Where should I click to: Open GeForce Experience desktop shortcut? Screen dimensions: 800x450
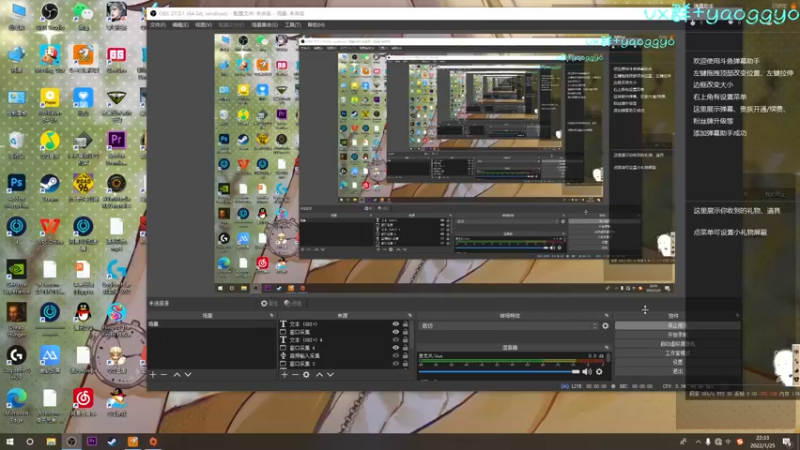pos(16,277)
